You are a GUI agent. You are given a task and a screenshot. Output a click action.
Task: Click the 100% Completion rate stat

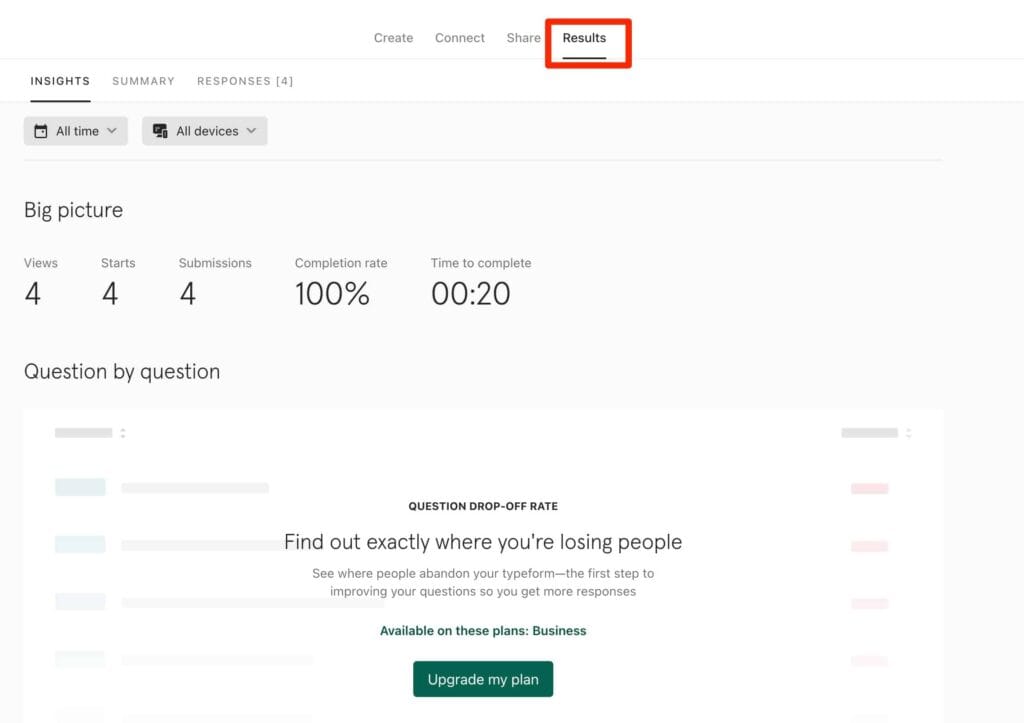pos(332,293)
